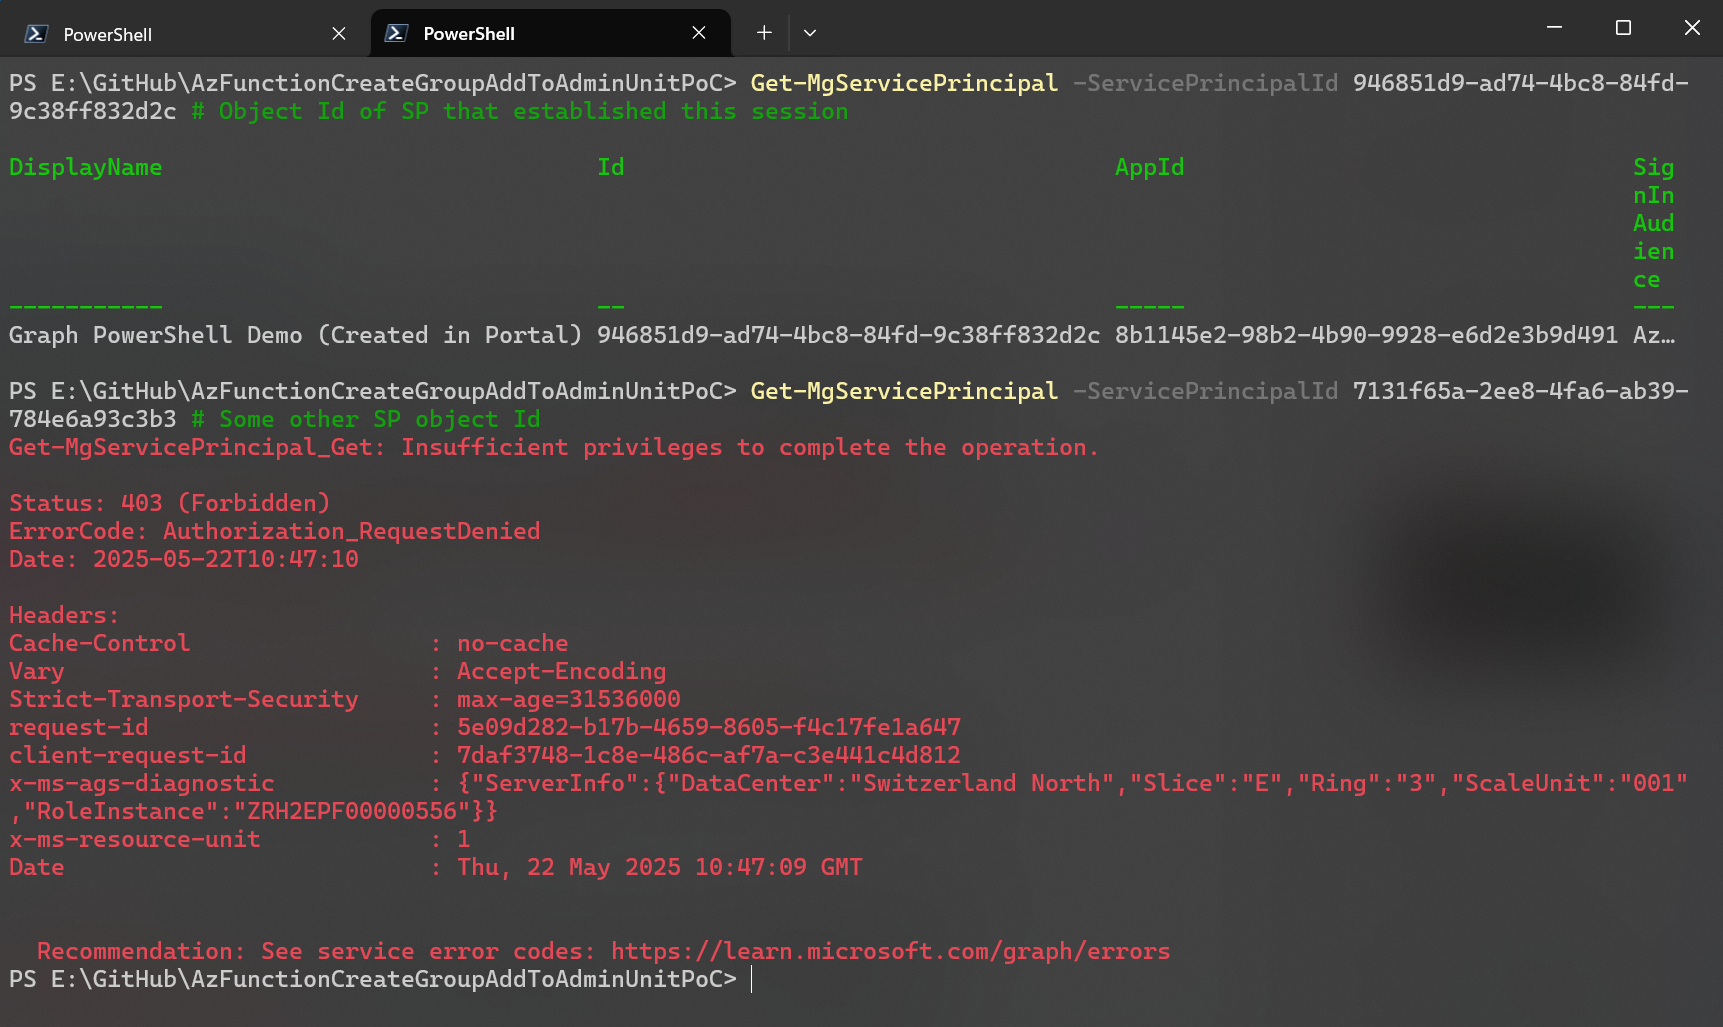Click the 'Headers:' line
The image size is (1723, 1027).
64,615
